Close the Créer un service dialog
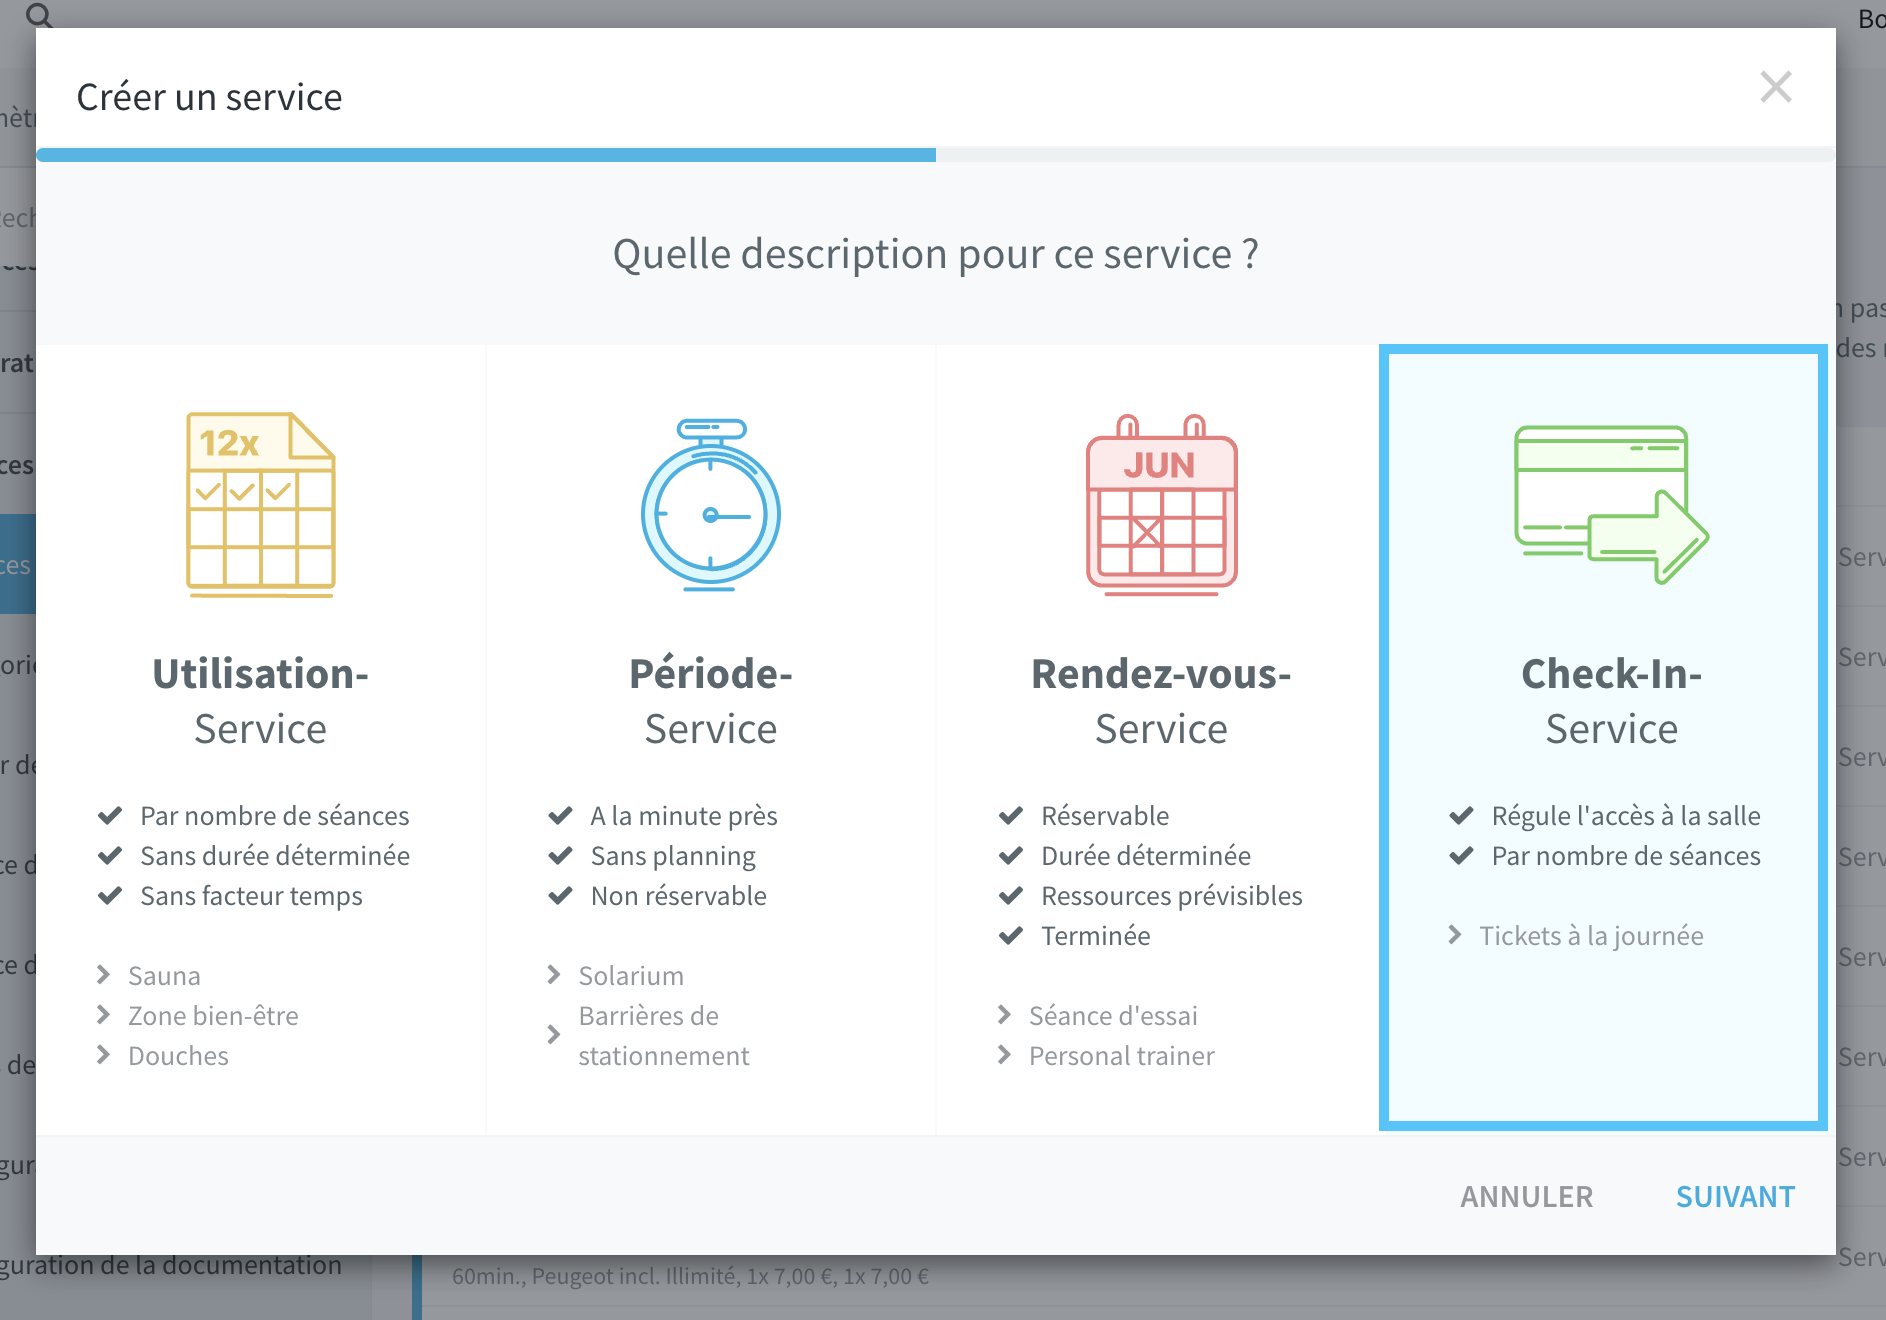 pos(1776,87)
